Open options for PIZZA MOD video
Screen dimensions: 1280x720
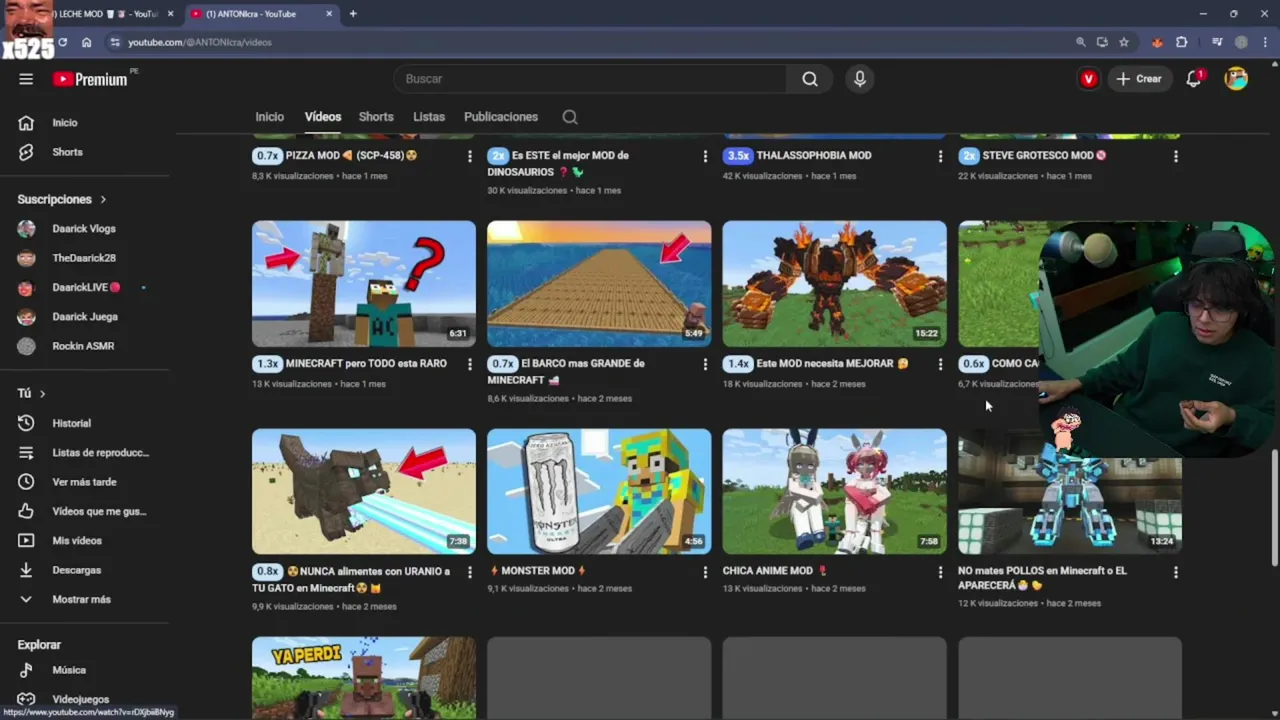[469, 156]
